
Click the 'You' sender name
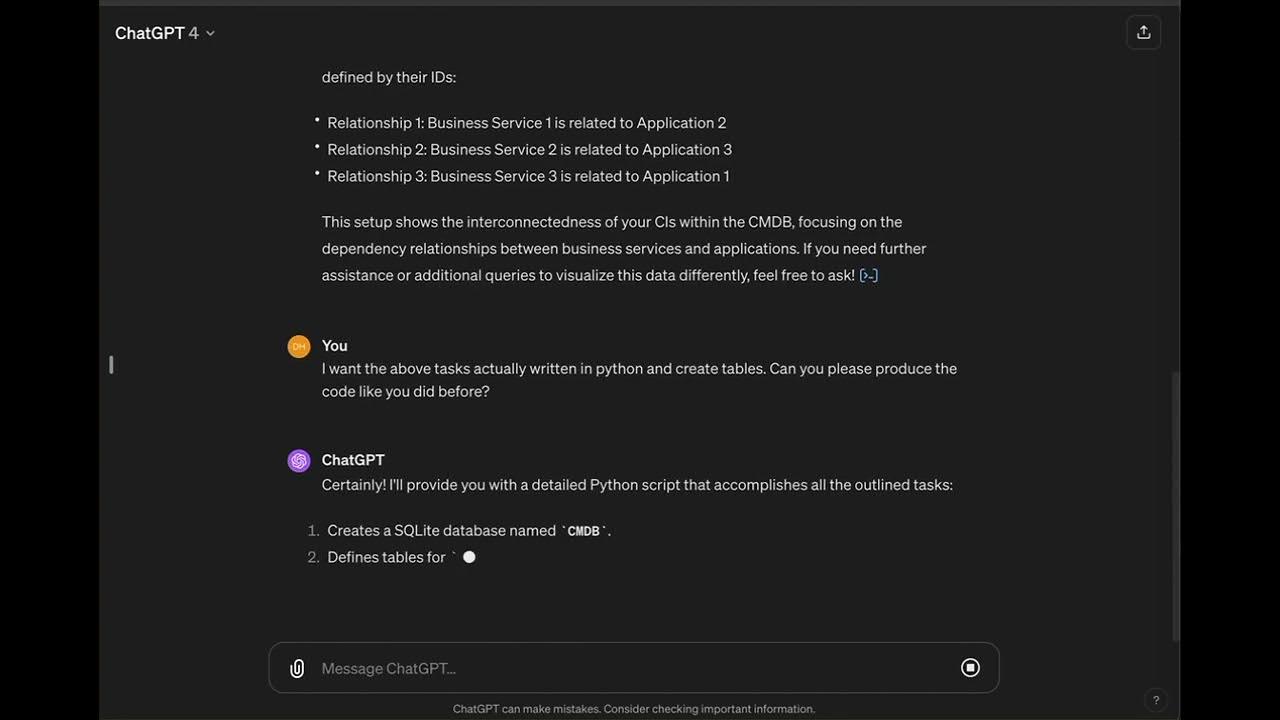click(x=335, y=346)
